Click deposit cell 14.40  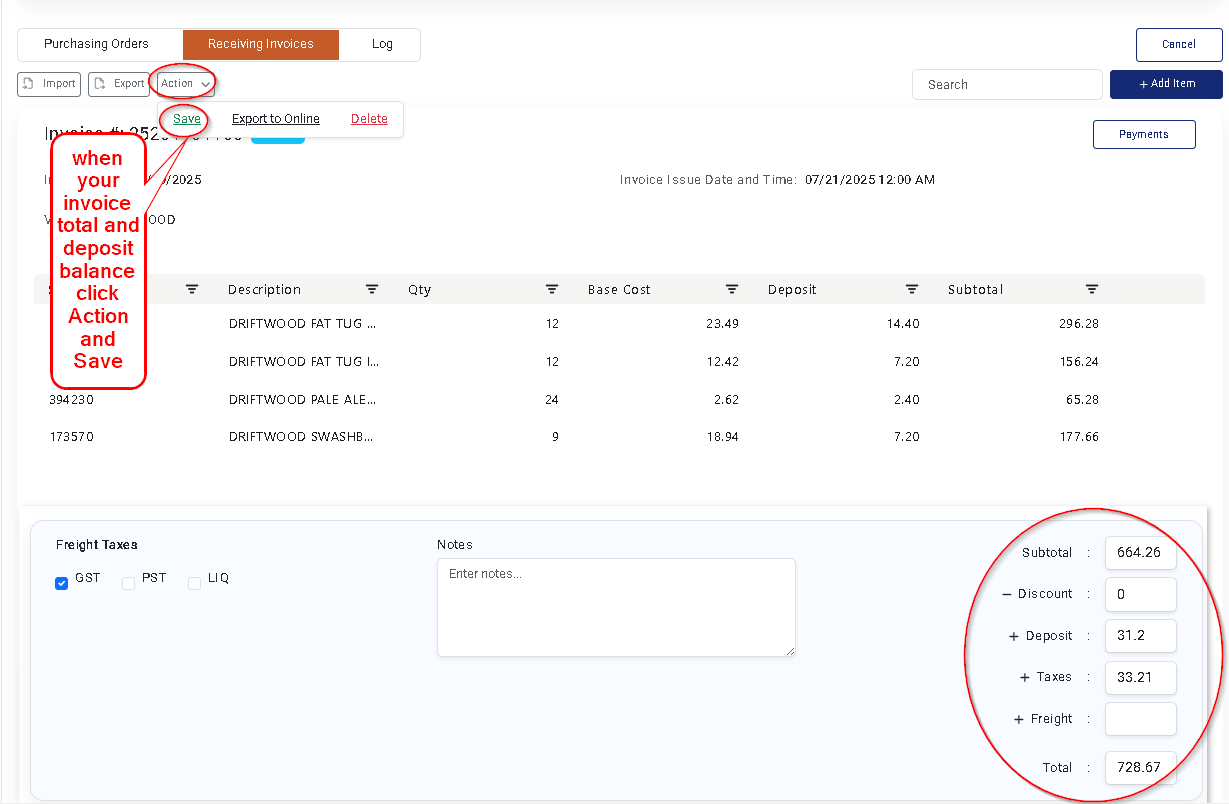click(903, 324)
